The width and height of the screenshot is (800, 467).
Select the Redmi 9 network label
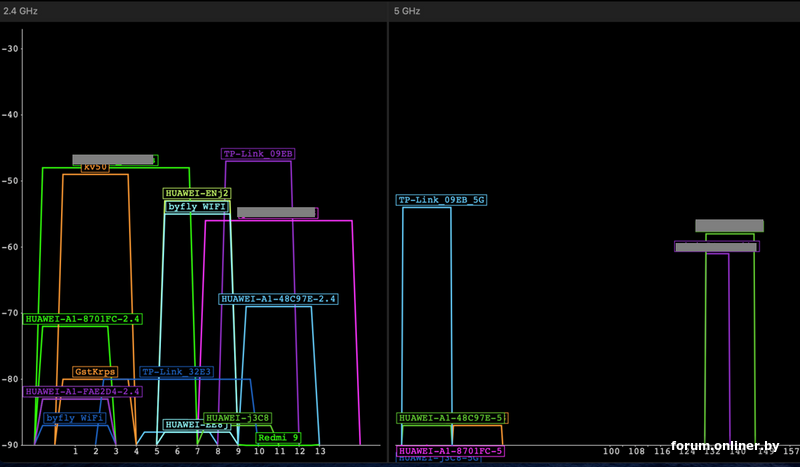[x=279, y=437]
